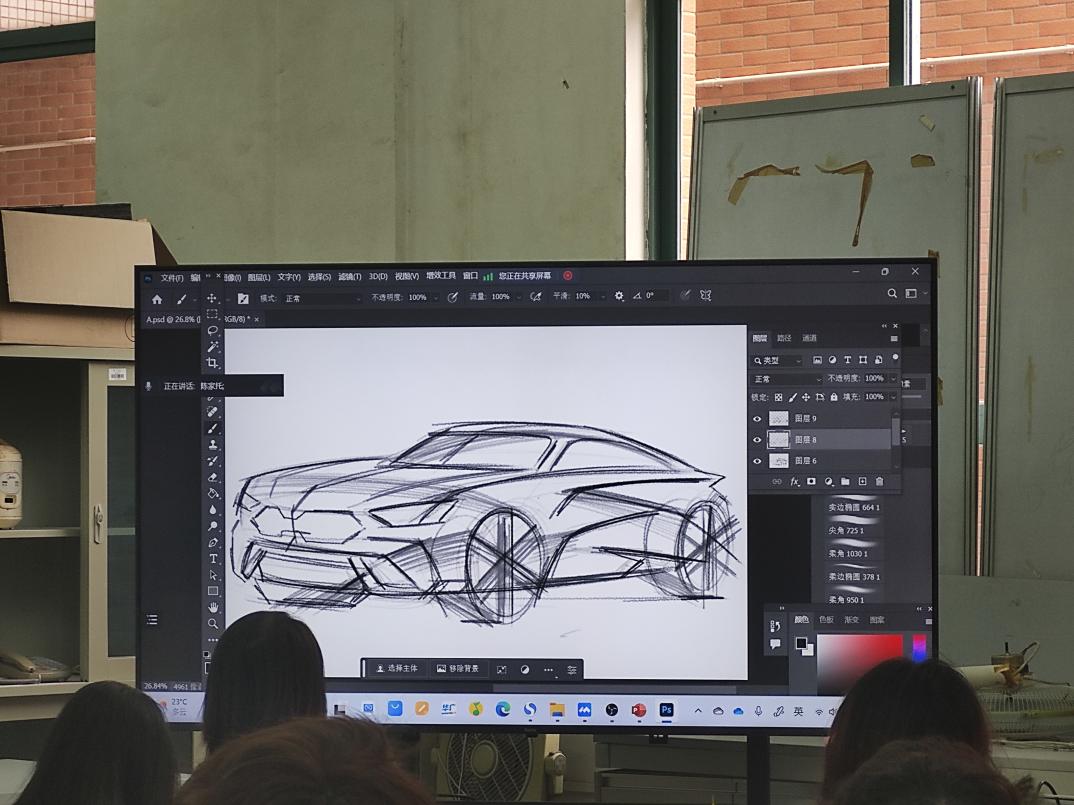Select the Move tool
Viewport: 1074px width, 805px height.
pyautogui.click(x=212, y=298)
